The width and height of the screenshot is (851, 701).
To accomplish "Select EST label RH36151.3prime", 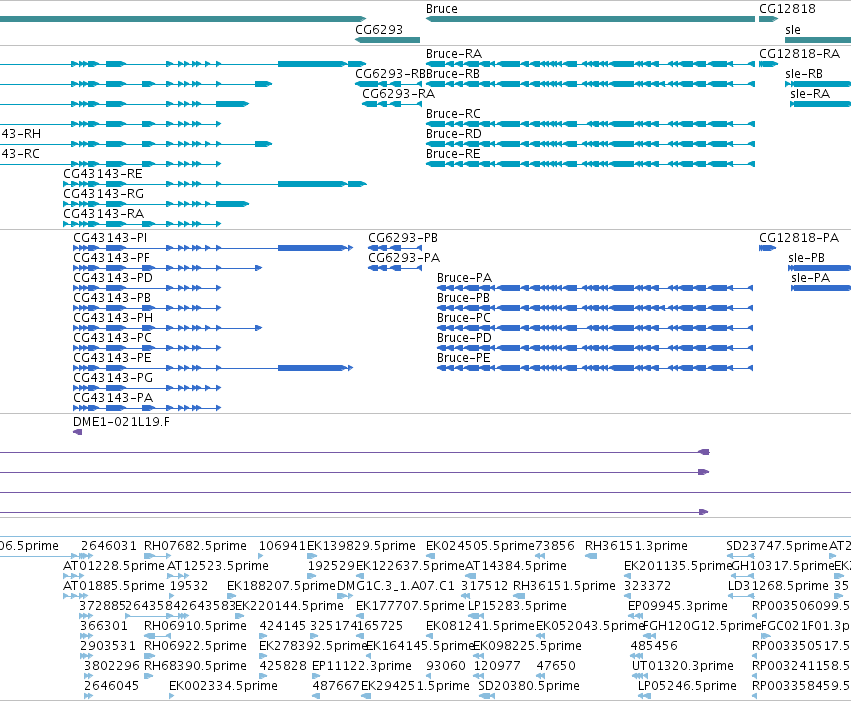I will [x=636, y=546].
